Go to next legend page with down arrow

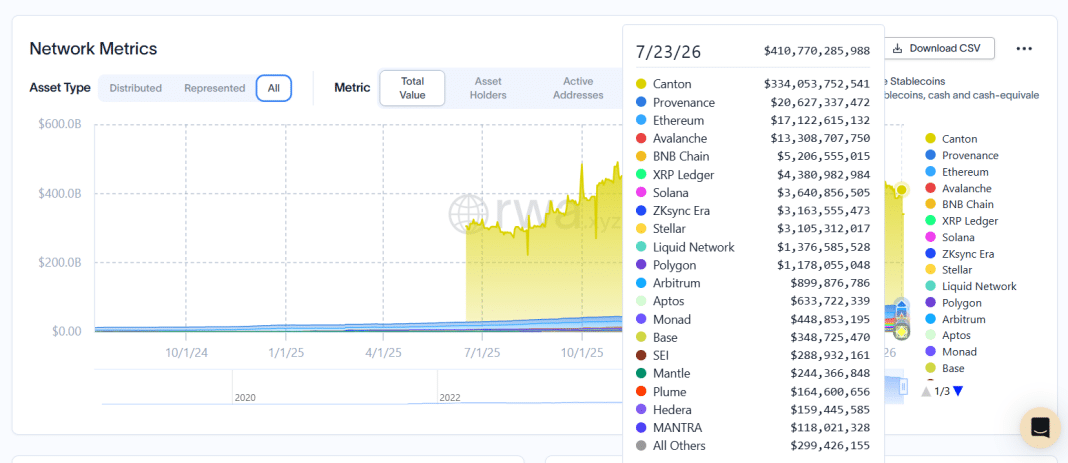[958, 392]
